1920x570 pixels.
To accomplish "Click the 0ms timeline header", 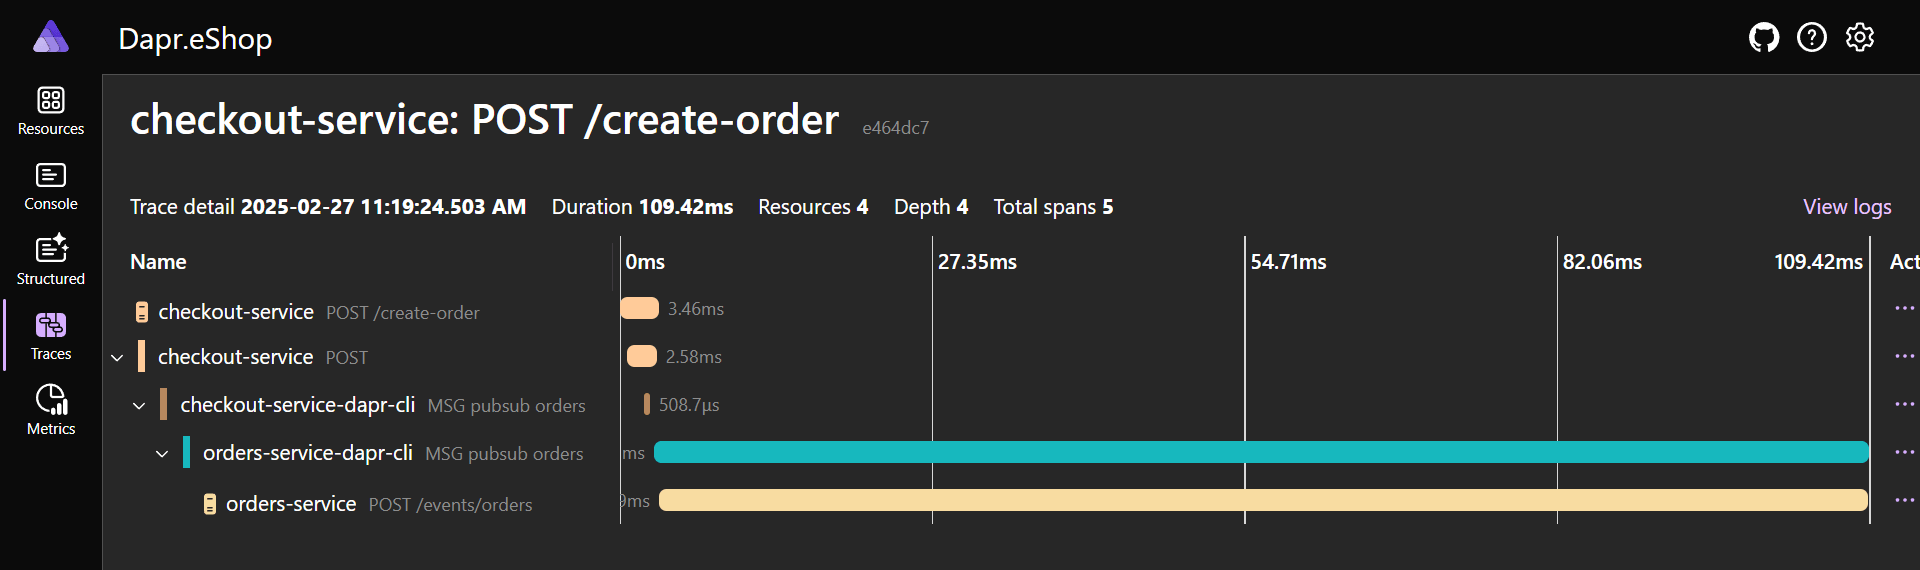I will point(645,262).
